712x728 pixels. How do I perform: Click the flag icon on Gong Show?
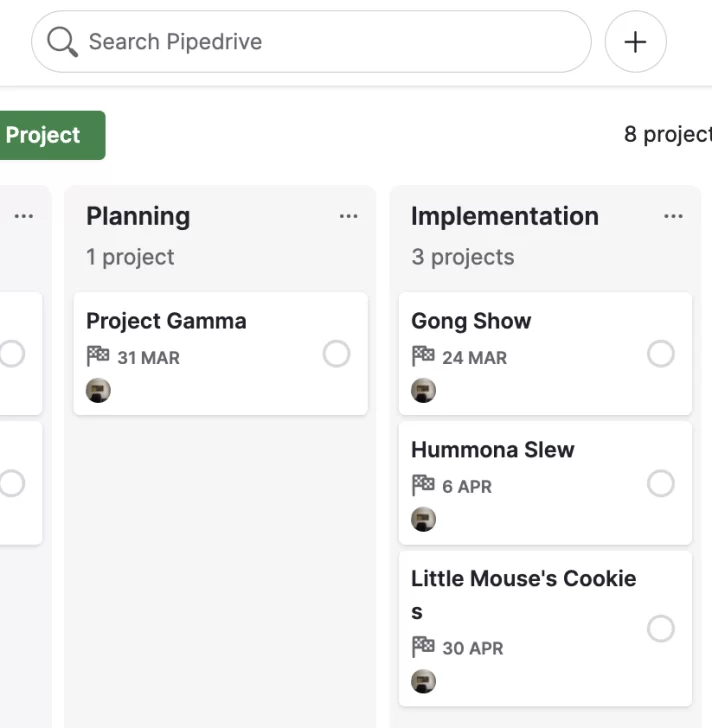click(423, 357)
